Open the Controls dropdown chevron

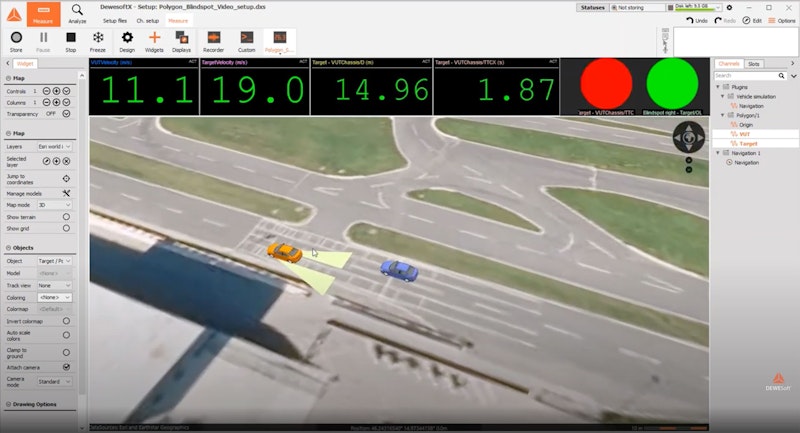[x=66, y=91]
